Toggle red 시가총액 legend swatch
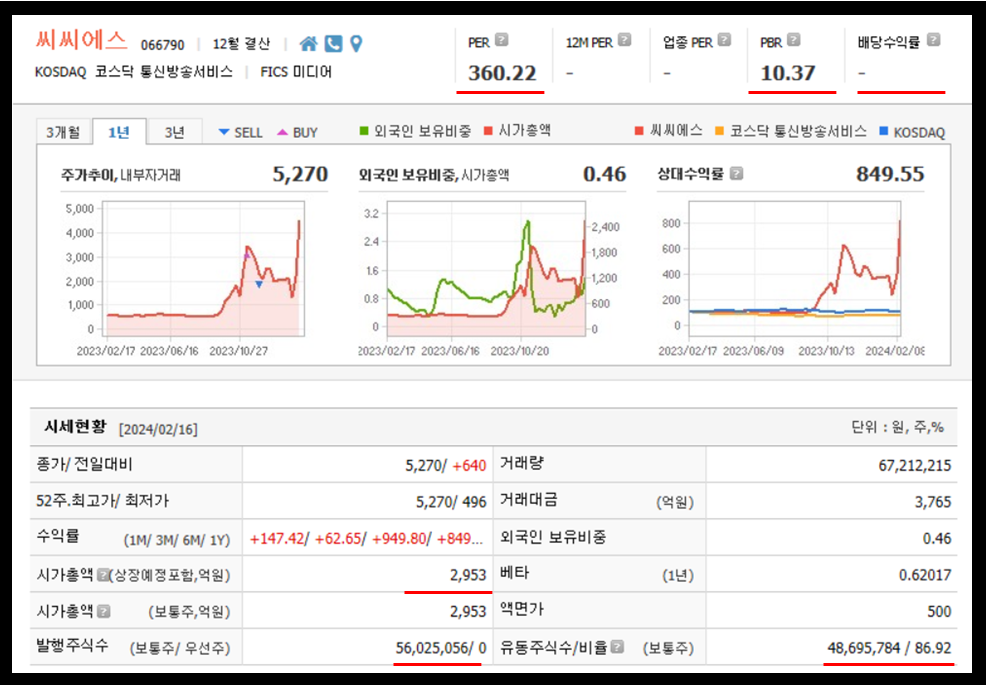 coord(488,131)
